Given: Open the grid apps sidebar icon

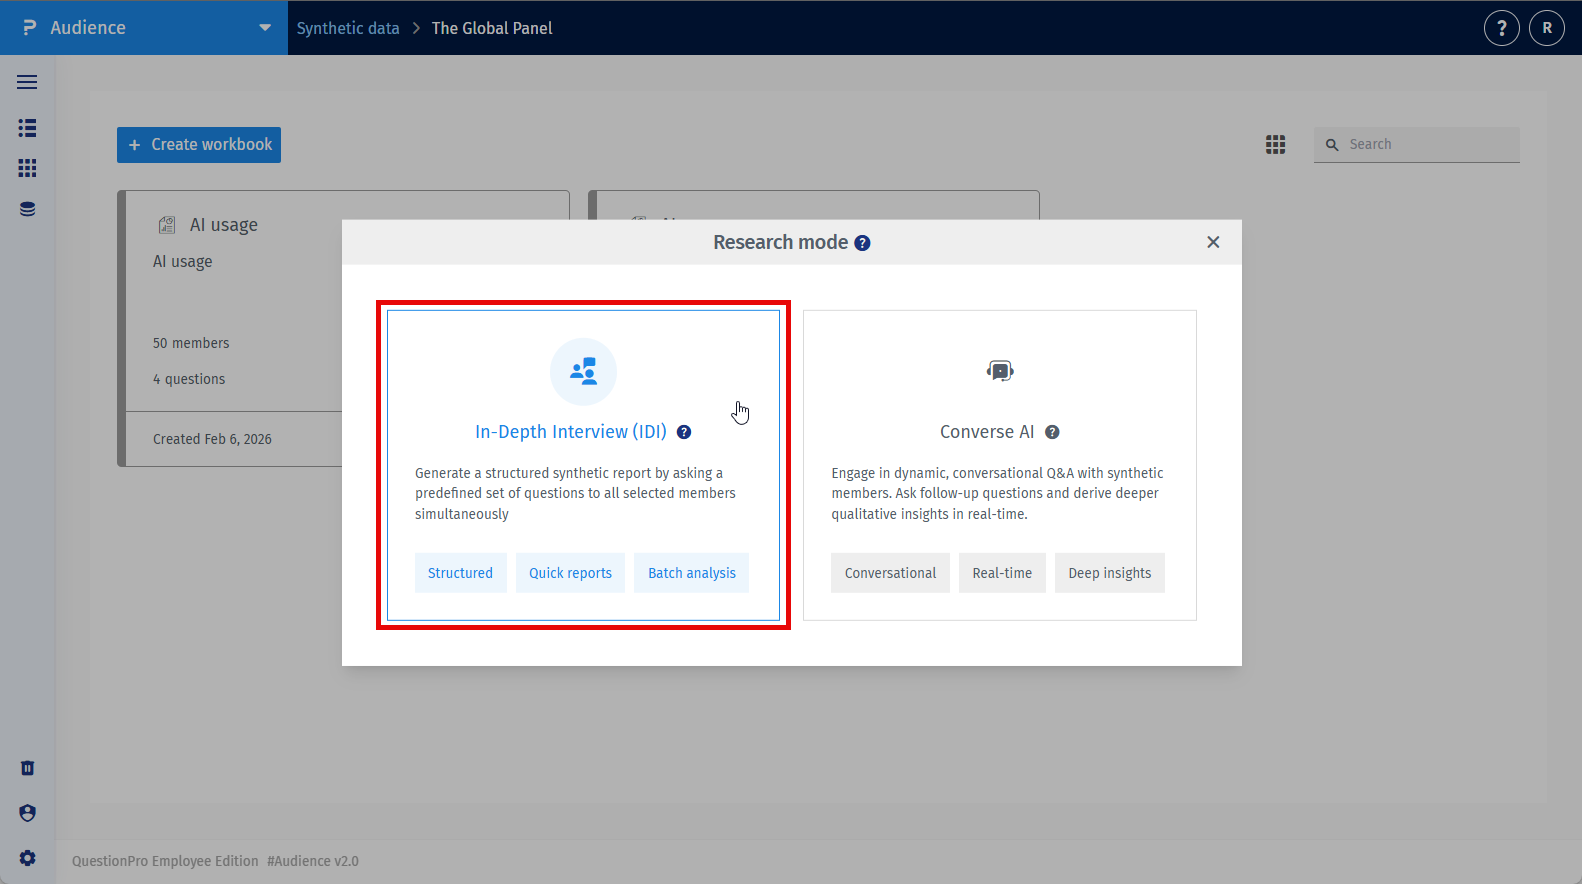Looking at the screenshot, I should (27, 168).
